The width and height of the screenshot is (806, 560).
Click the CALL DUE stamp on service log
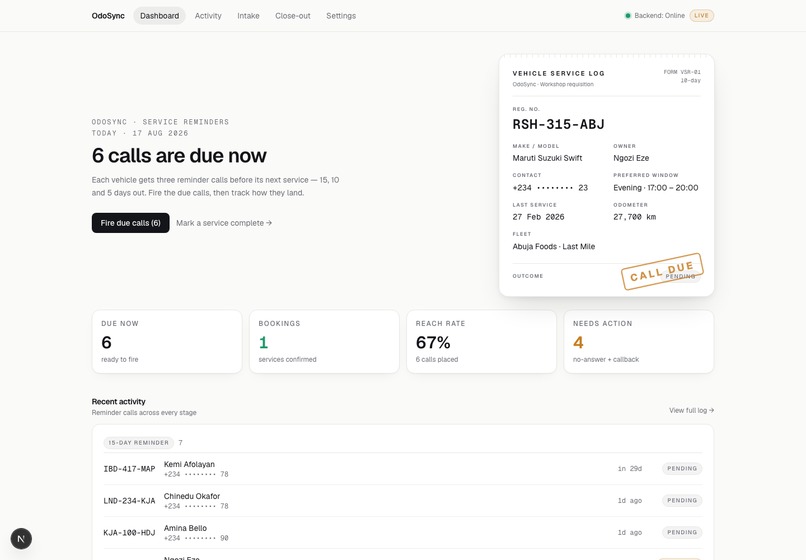click(662, 272)
